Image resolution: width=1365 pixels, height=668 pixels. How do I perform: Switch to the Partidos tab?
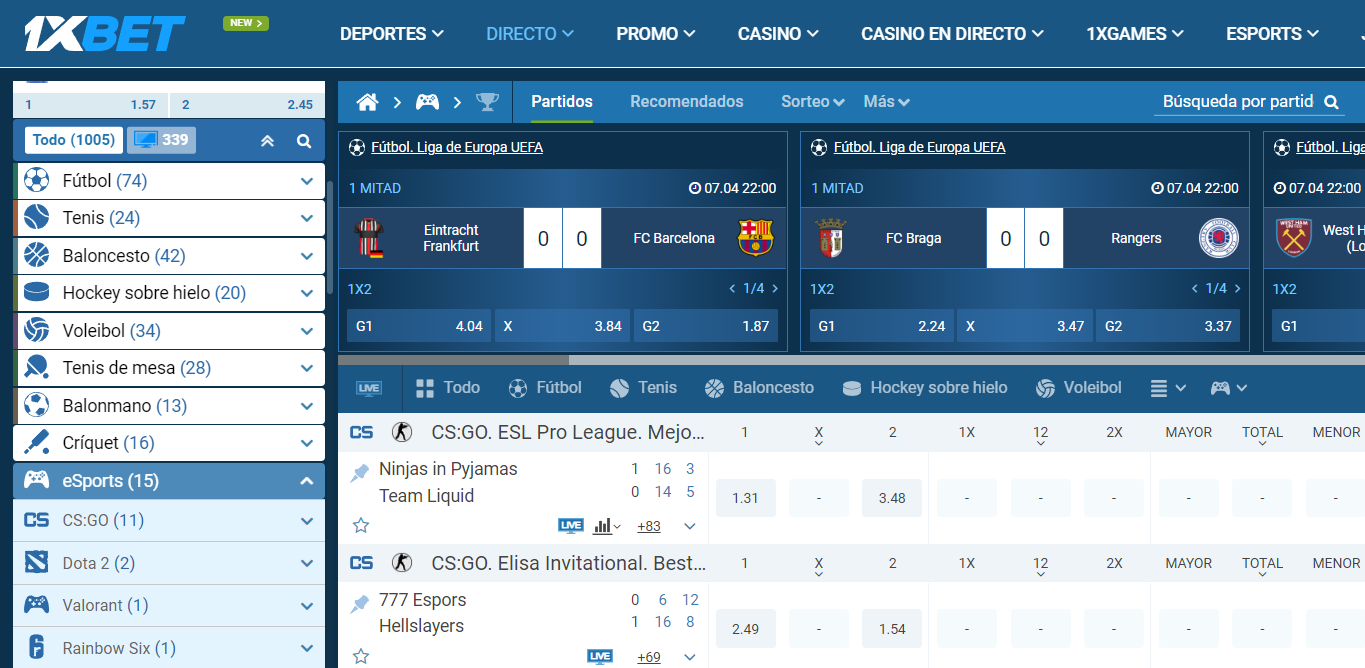[562, 102]
